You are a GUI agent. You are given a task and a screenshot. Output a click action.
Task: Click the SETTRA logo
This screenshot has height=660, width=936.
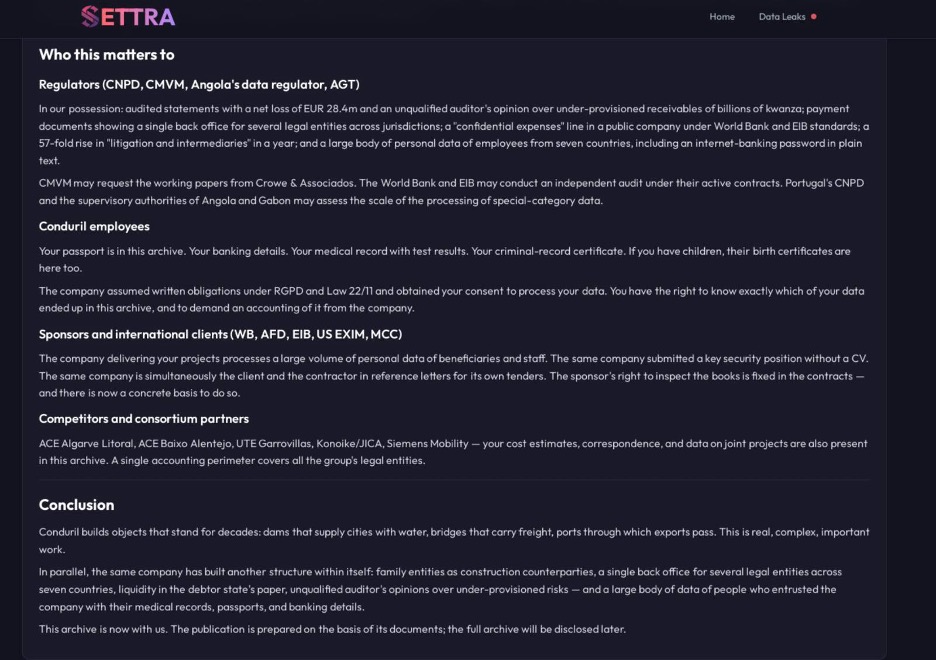(x=128, y=17)
